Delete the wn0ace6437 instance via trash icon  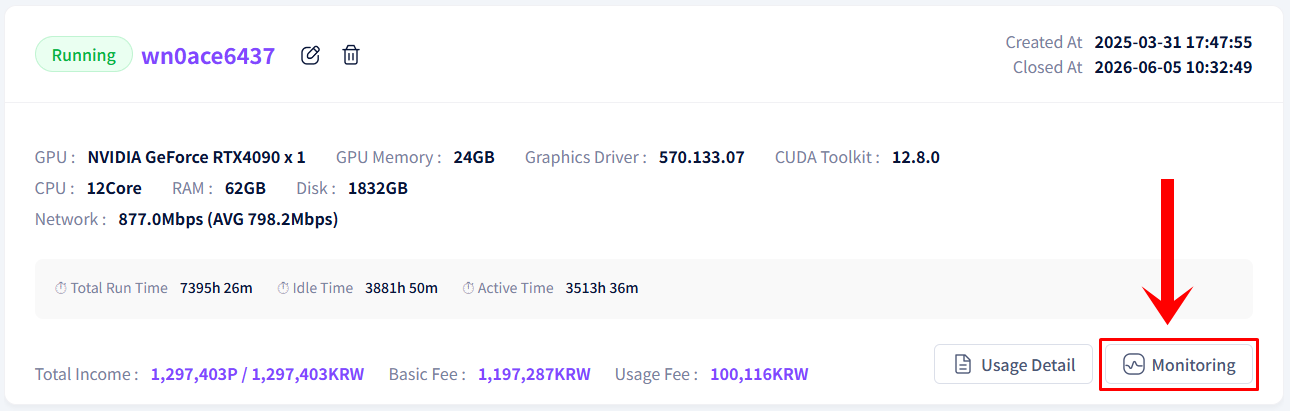click(x=351, y=55)
